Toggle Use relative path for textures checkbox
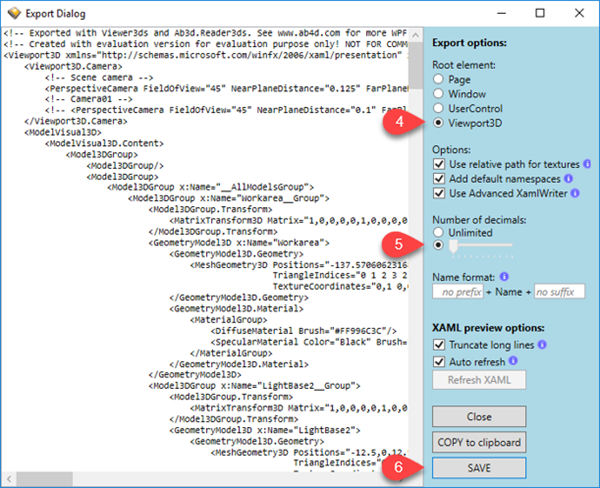 (x=440, y=164)
